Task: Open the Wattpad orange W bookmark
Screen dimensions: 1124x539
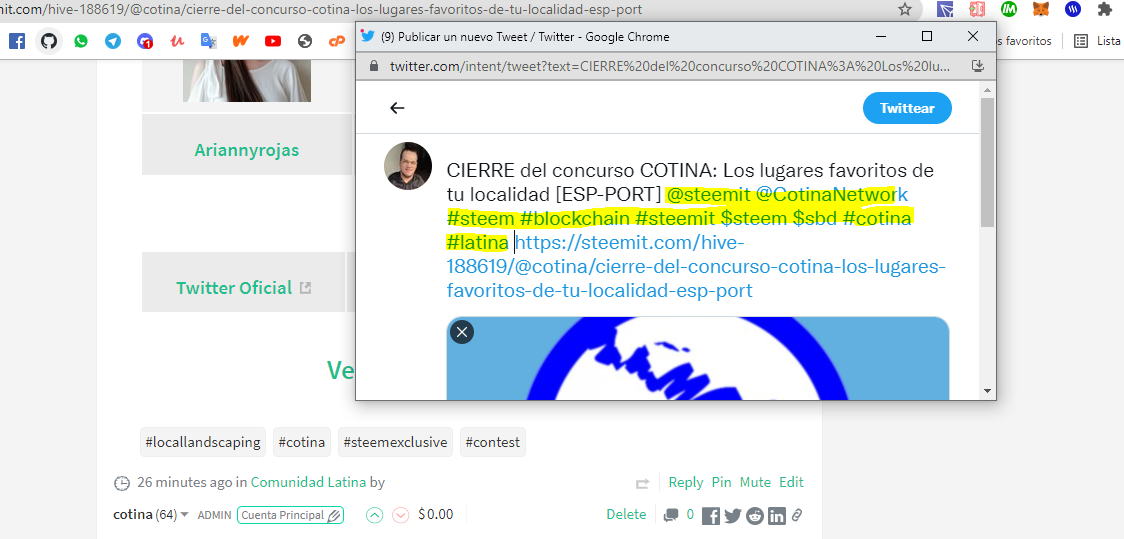Action: point(241,41)
